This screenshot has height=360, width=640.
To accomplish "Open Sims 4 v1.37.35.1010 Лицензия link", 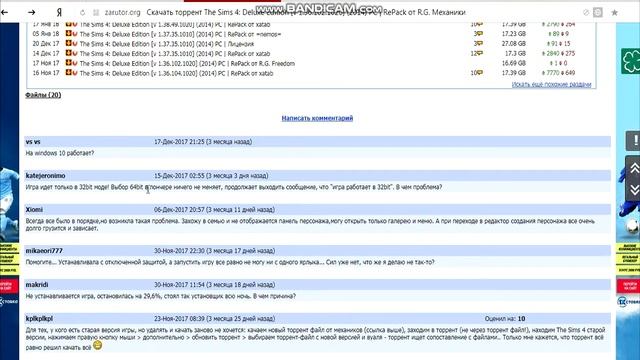I will pyautogui.click(x=167, y=44).
